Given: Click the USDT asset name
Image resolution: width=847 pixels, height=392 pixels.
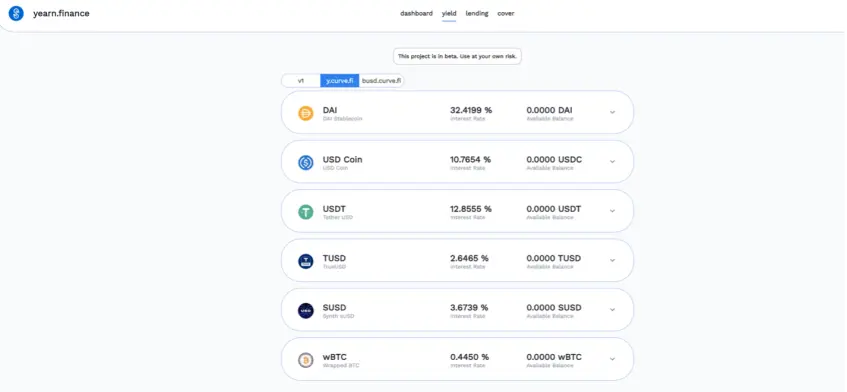Looking at the screenshot, I should click(334, 209).
